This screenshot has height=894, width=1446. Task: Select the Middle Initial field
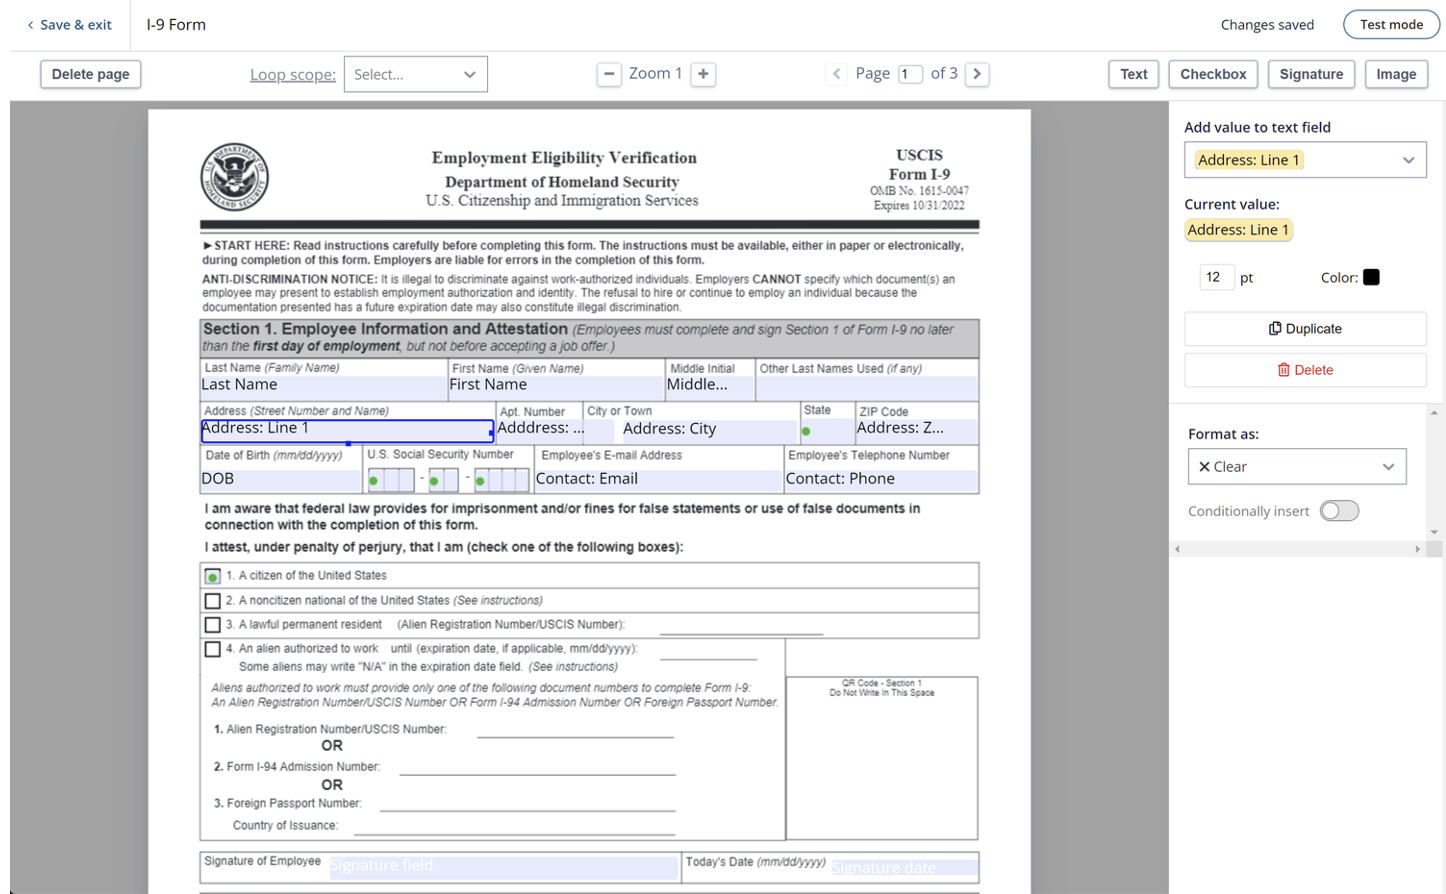(709, 386)
